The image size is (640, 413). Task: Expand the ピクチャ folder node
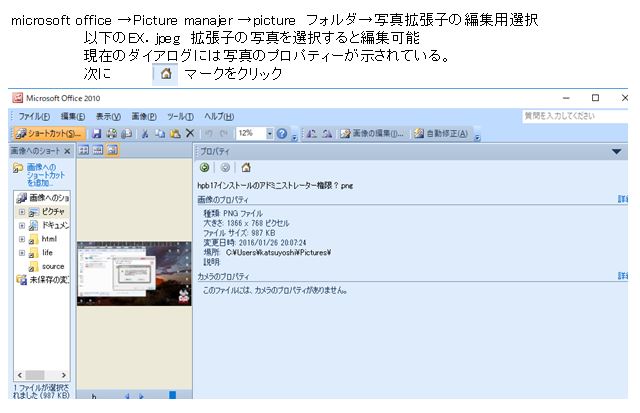(x=22, y=212)
